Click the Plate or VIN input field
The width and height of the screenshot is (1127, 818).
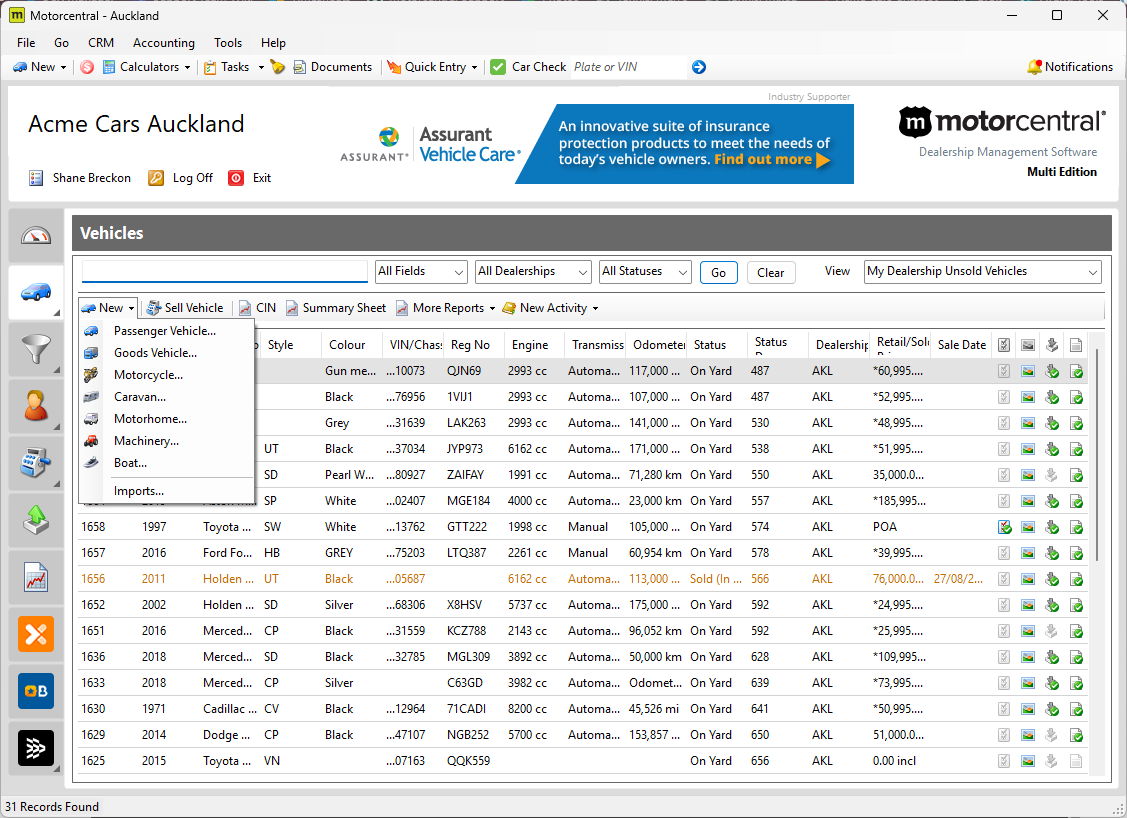[628, 67]
